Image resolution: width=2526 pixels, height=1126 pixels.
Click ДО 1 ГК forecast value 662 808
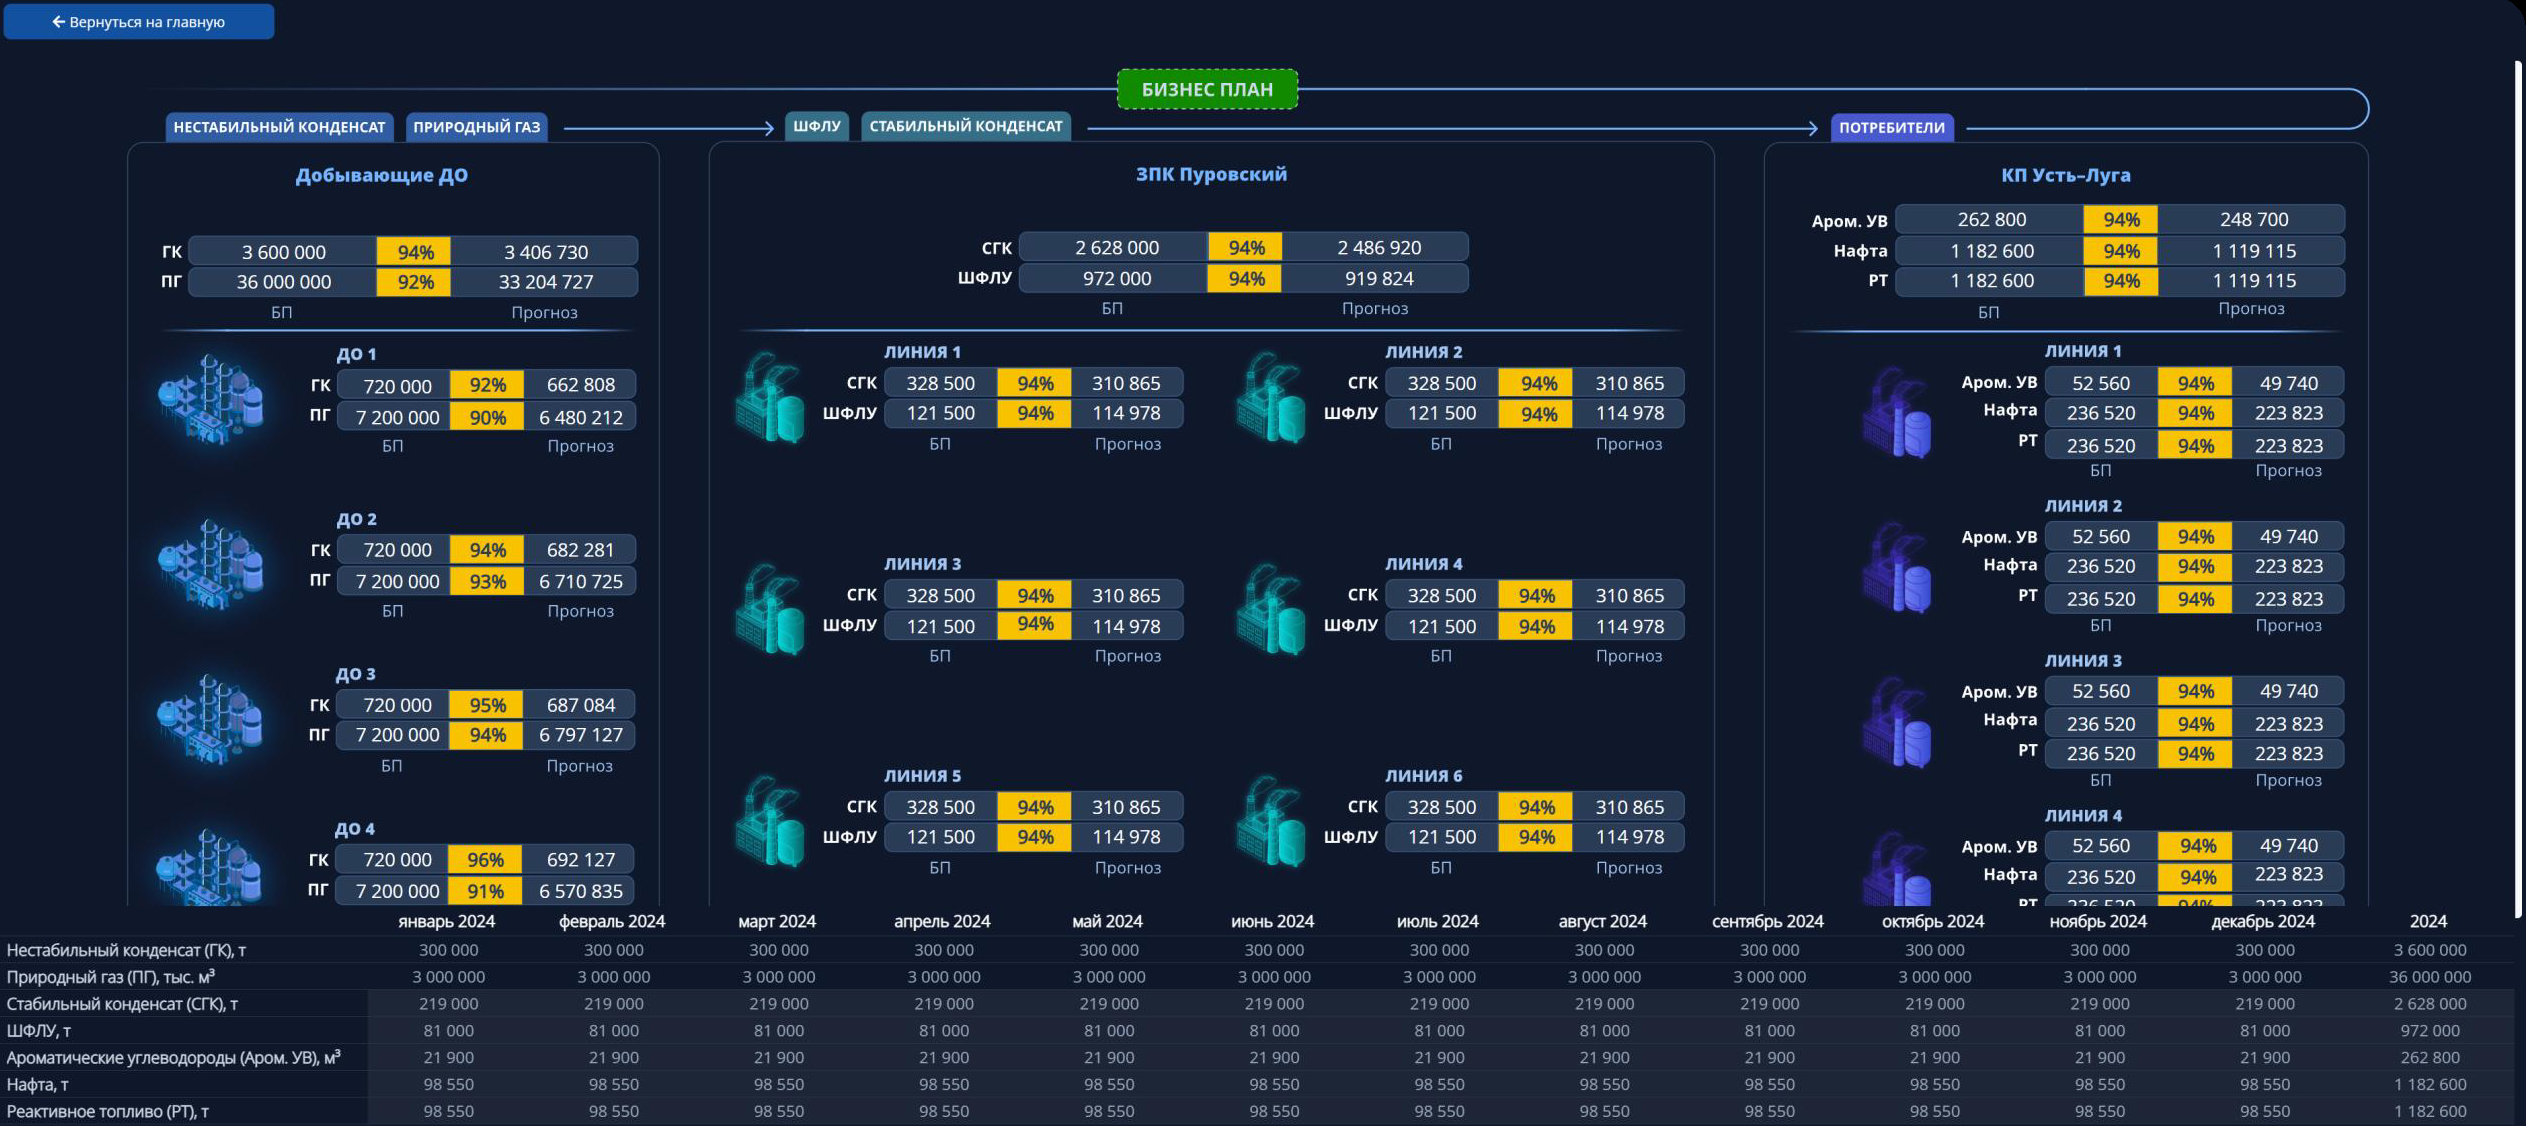581,385
